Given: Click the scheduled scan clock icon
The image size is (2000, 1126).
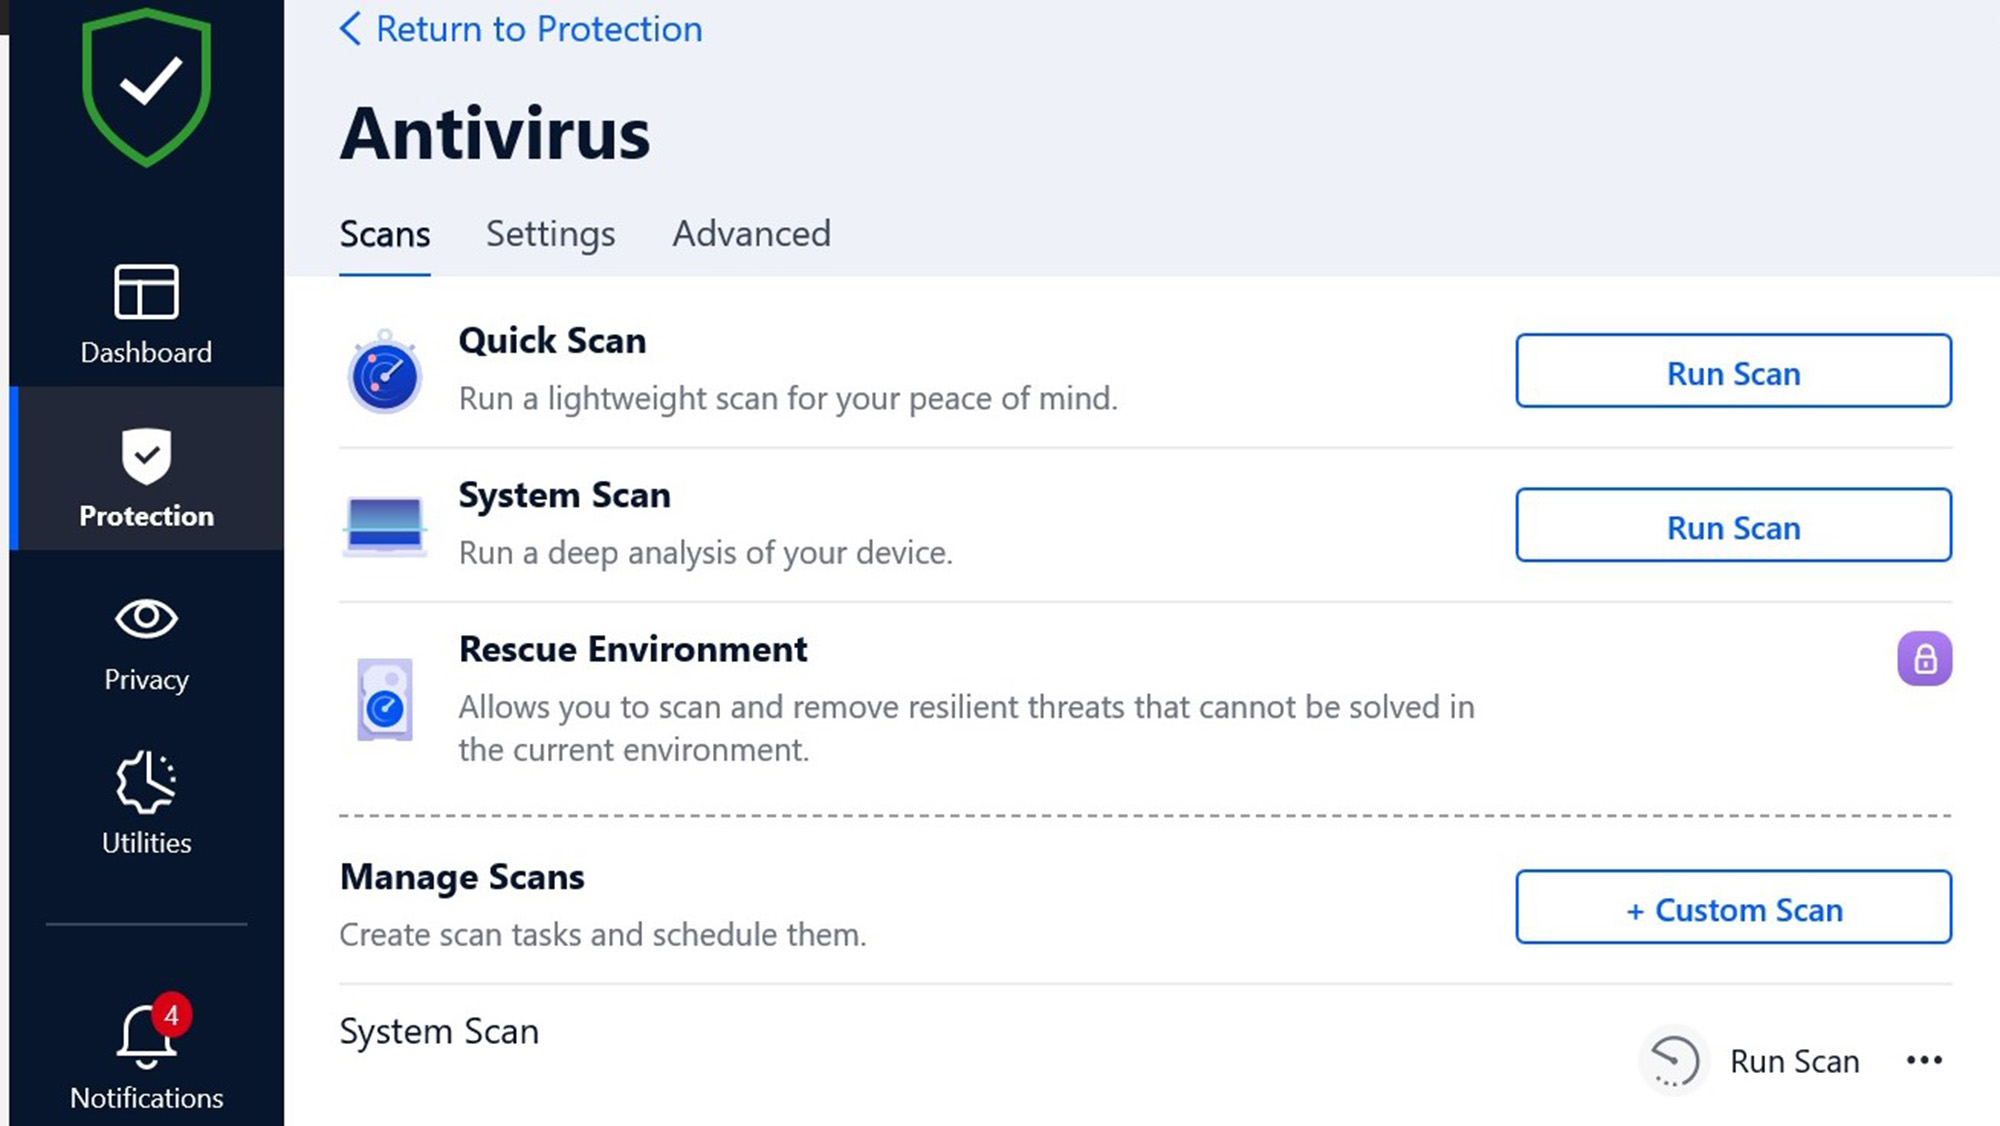Looking at the screenshot, I should tap(1674, 1061).
